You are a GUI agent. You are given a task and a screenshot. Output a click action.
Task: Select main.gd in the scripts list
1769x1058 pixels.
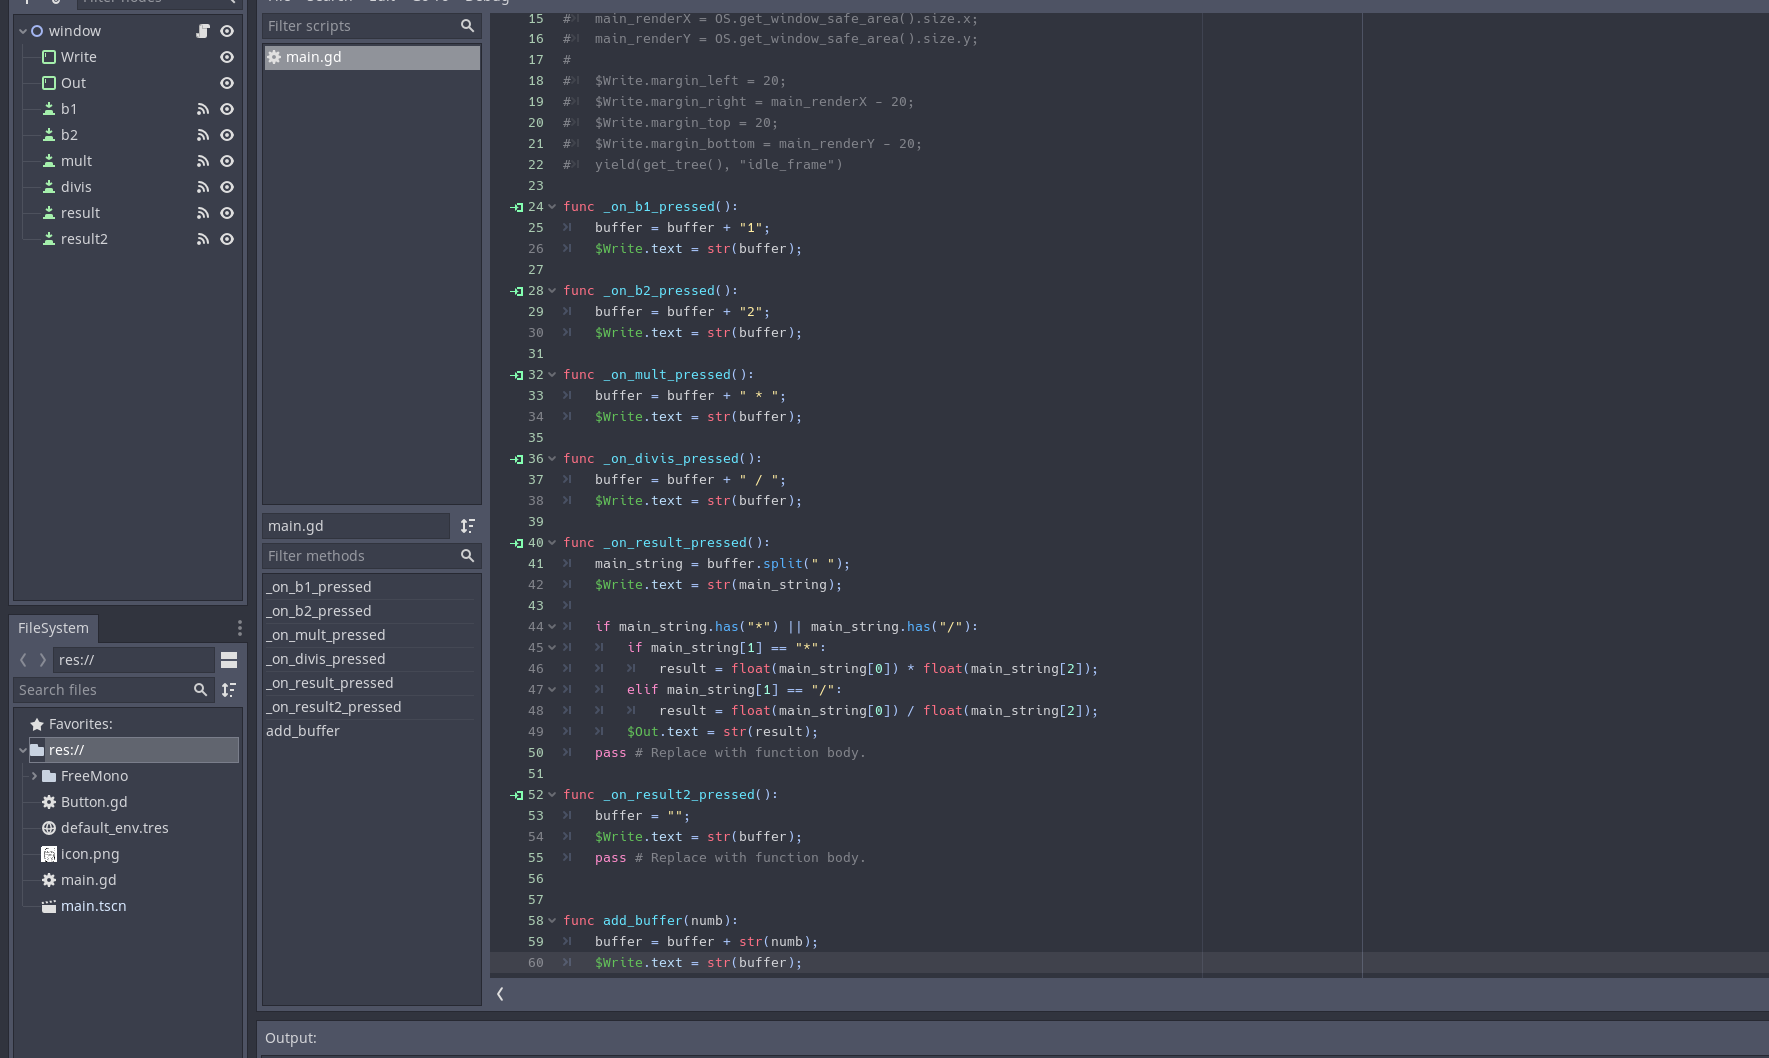[x=313, y=57]
